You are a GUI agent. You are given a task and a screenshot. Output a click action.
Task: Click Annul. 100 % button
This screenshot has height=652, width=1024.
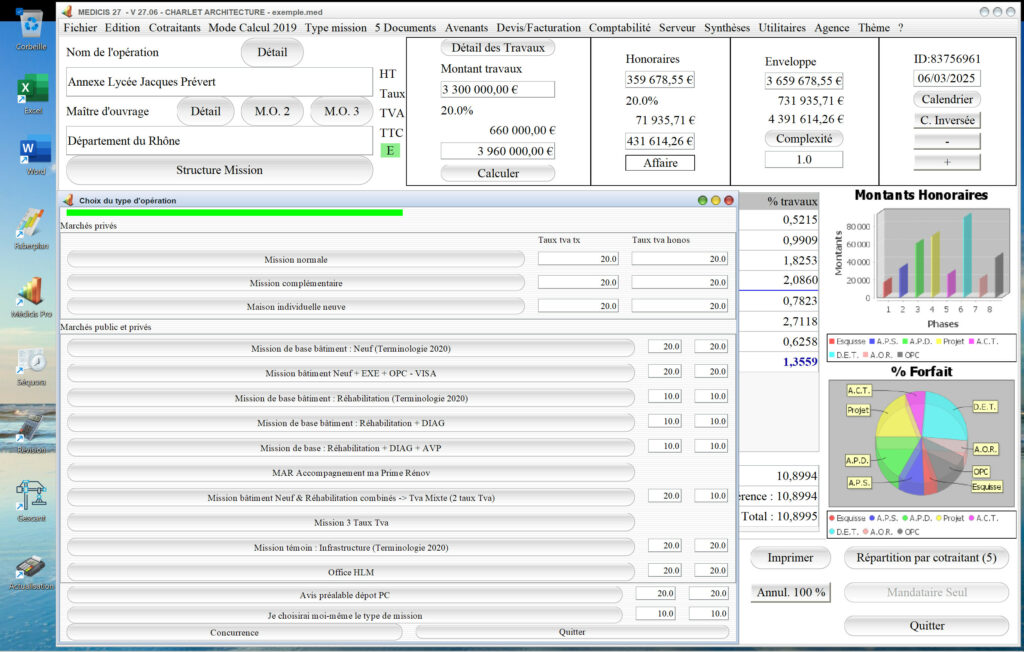[790, 593]
